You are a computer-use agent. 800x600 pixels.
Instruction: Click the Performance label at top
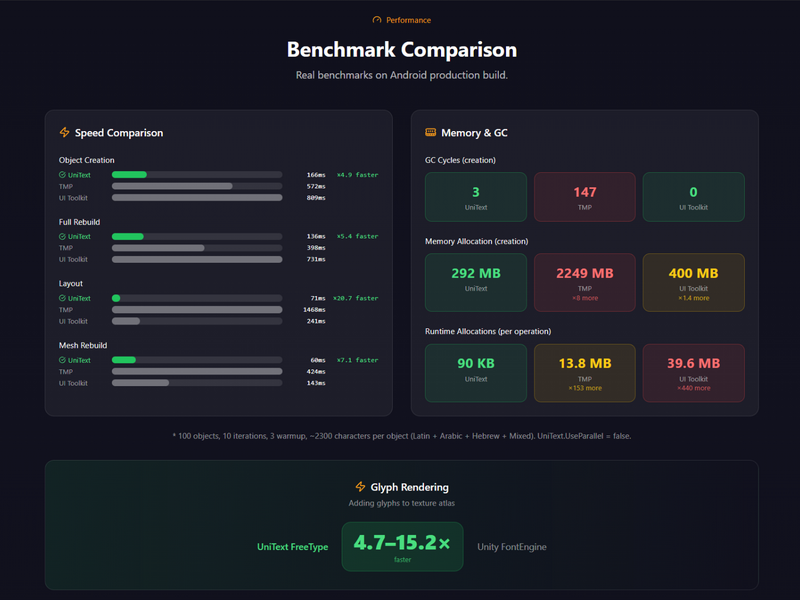click(408, 20)
